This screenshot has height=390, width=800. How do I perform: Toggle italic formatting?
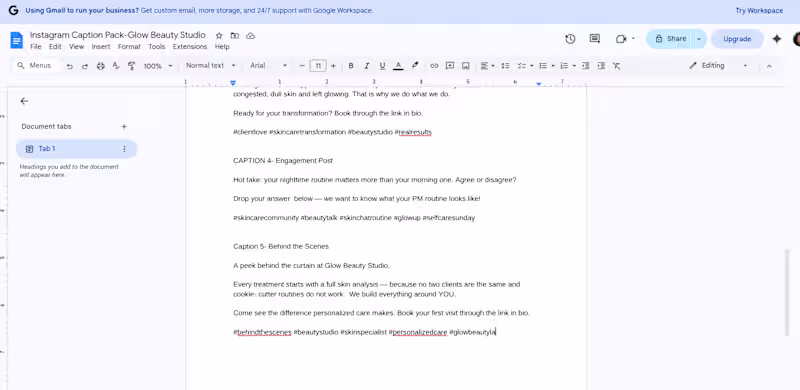point(366,66)
